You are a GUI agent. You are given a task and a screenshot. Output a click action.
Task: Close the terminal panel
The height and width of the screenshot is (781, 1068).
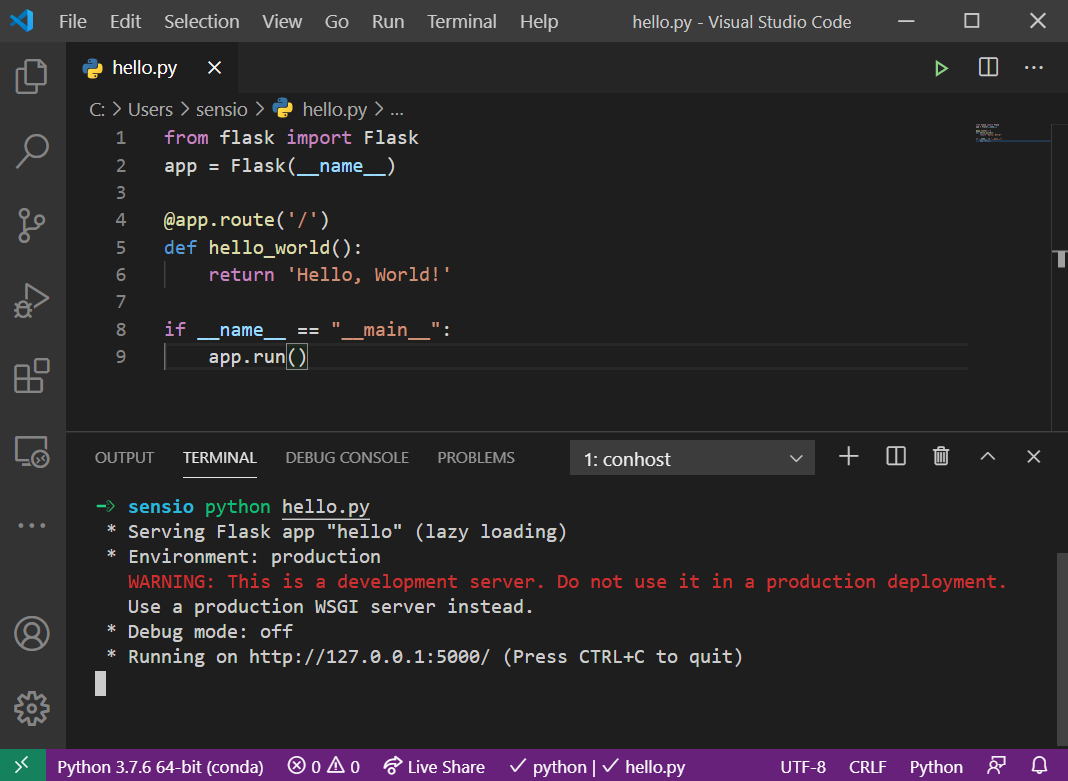1033,456
